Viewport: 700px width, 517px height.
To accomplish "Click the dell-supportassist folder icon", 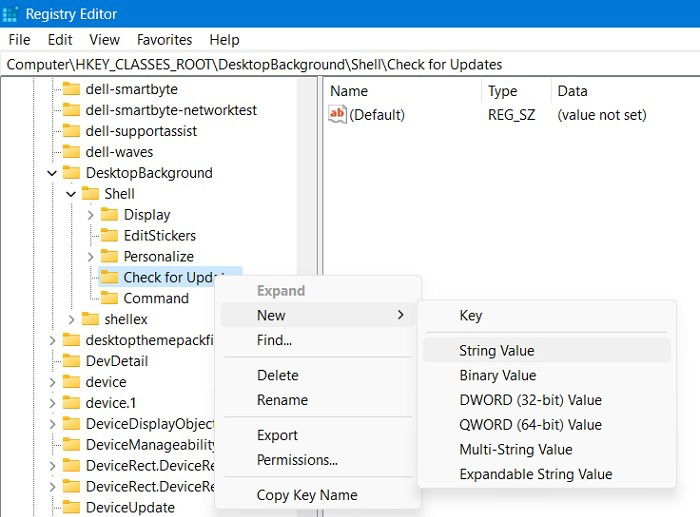I will [x=71, y=131].
